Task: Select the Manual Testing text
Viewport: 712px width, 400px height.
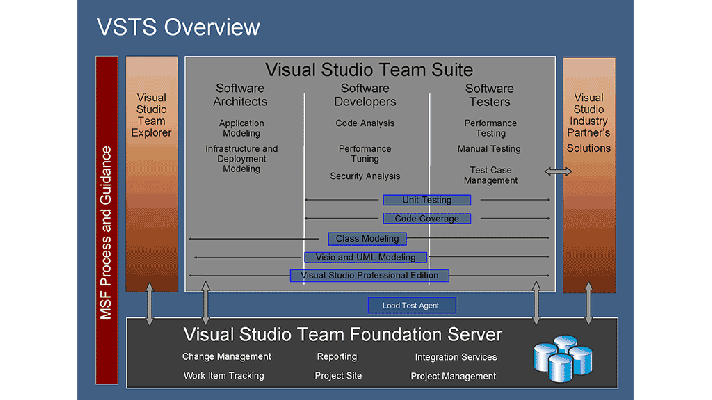Action: [489, 149]
